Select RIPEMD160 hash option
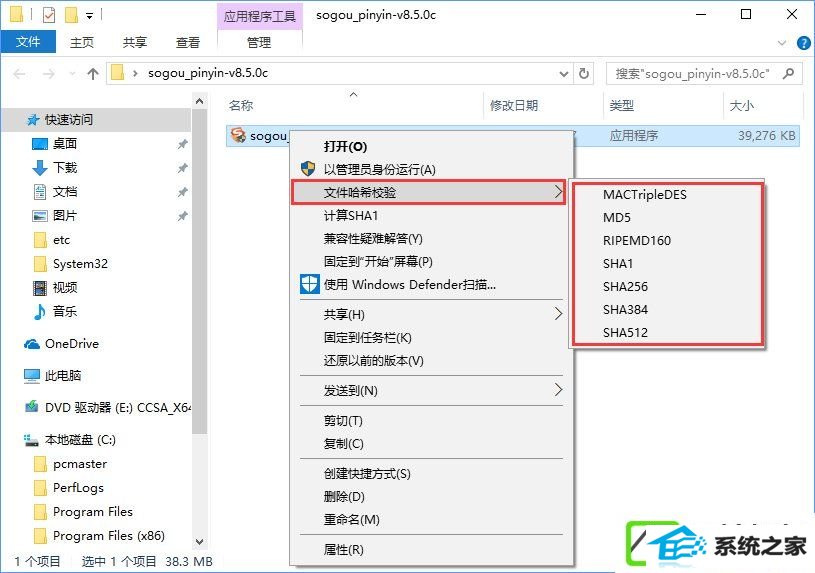 (637, 240)
